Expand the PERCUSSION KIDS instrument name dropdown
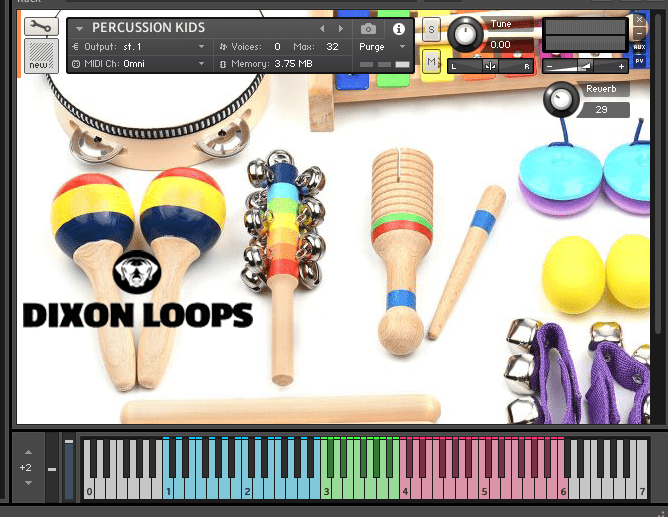Viewport: 668px width, 517px height. tap(79, 28)
